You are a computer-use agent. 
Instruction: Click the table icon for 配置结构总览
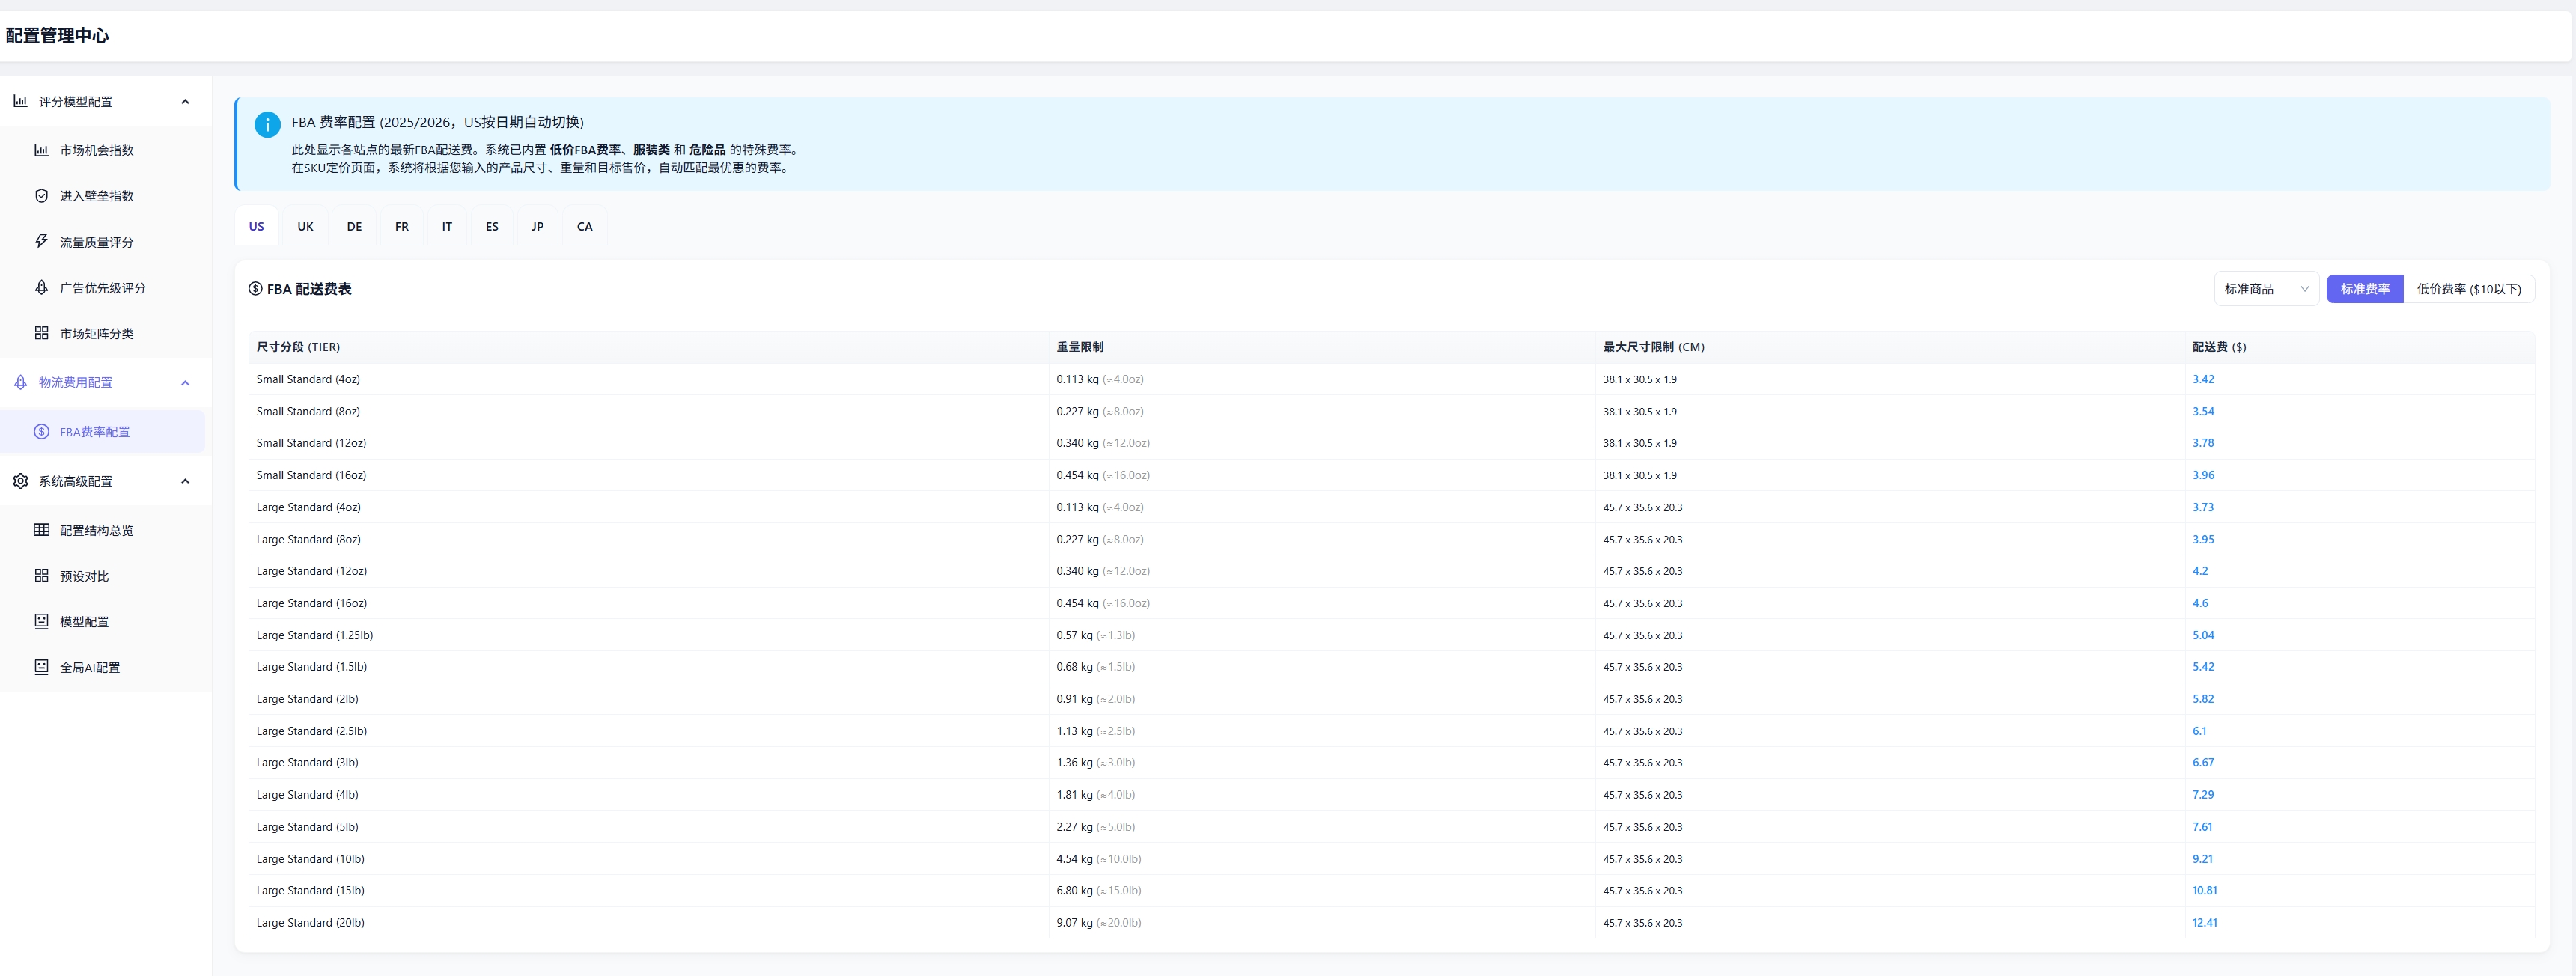41,530
